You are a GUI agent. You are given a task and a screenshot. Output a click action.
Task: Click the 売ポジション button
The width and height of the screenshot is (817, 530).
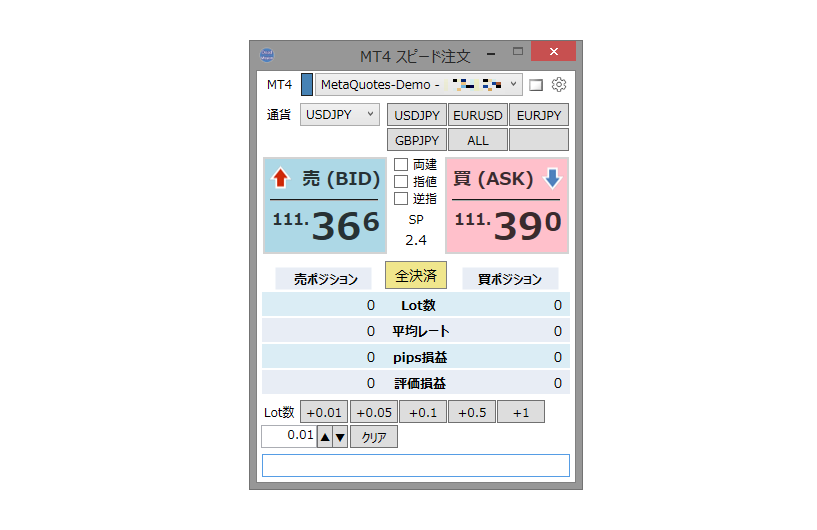coord(324,279)
